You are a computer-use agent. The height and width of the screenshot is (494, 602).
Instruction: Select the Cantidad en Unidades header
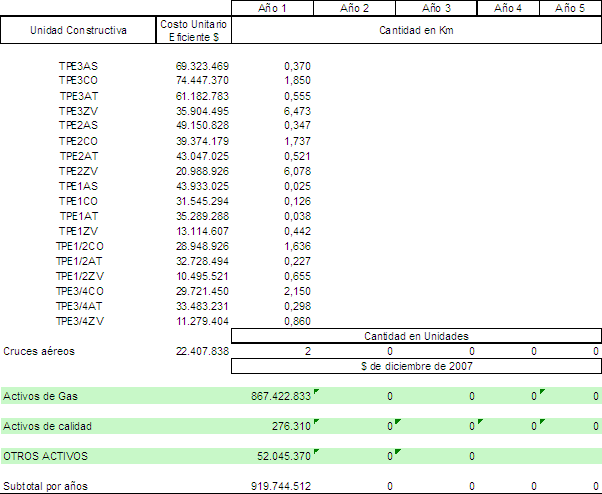pos(416,336)
